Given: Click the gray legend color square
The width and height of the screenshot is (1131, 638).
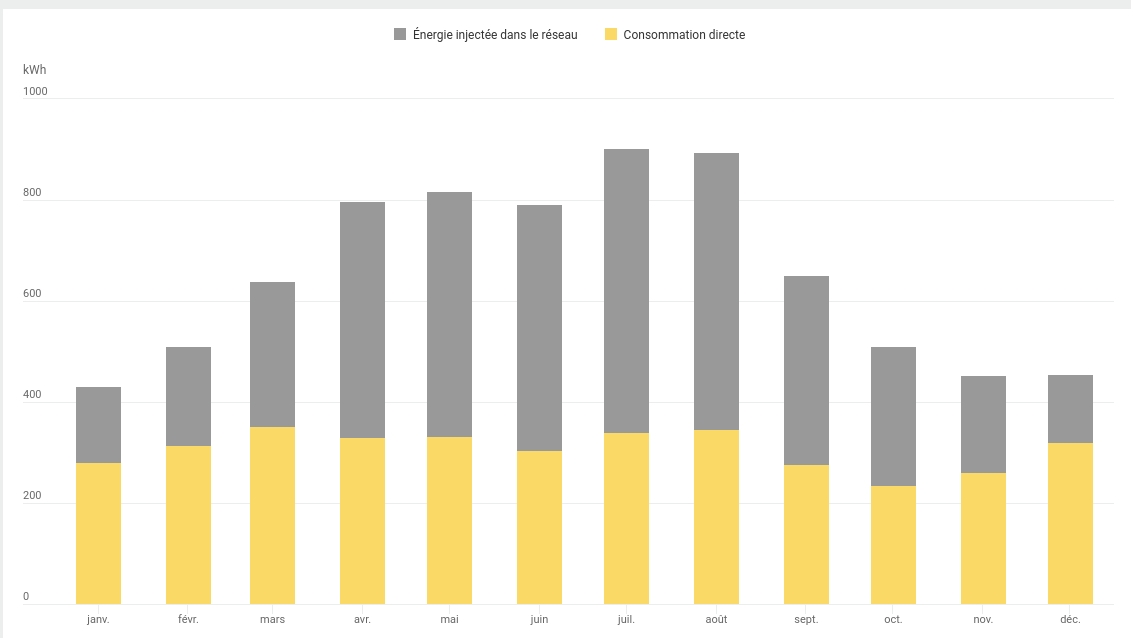Looking at the screenshot, I should [400, 35].
